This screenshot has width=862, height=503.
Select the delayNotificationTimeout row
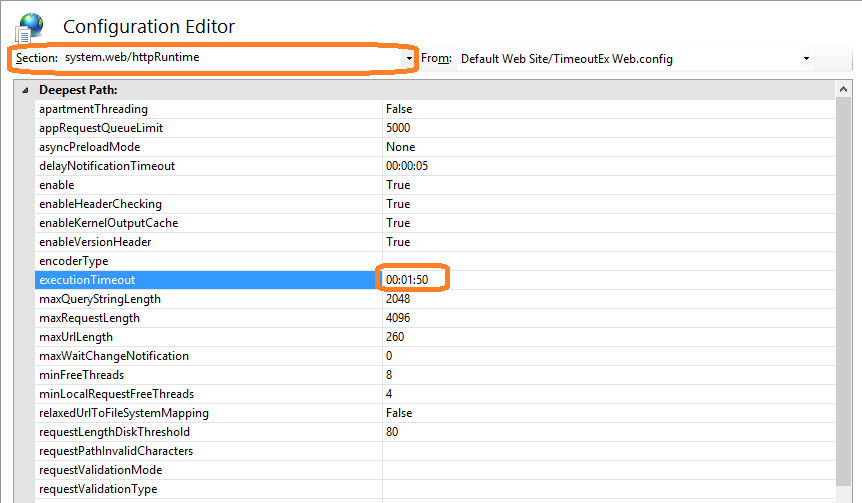[x=107, y=166]
